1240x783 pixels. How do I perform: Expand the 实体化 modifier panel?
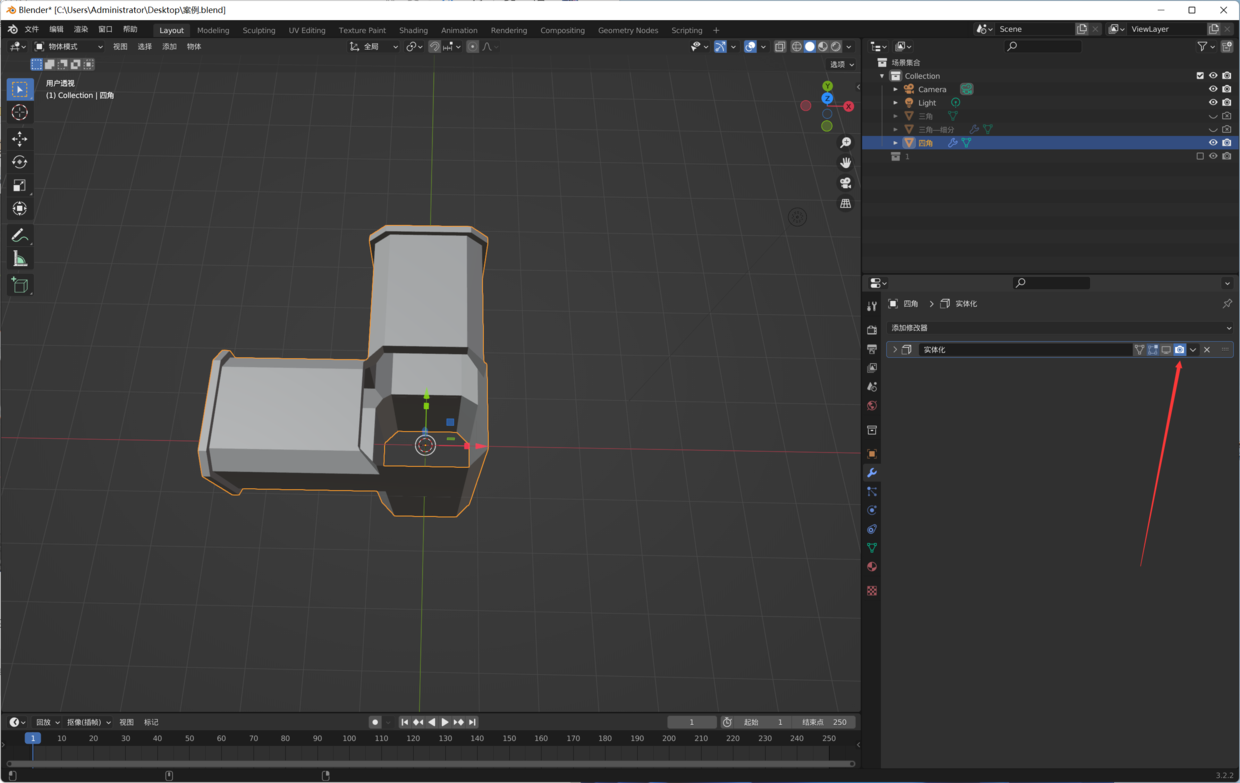point(895,350)
